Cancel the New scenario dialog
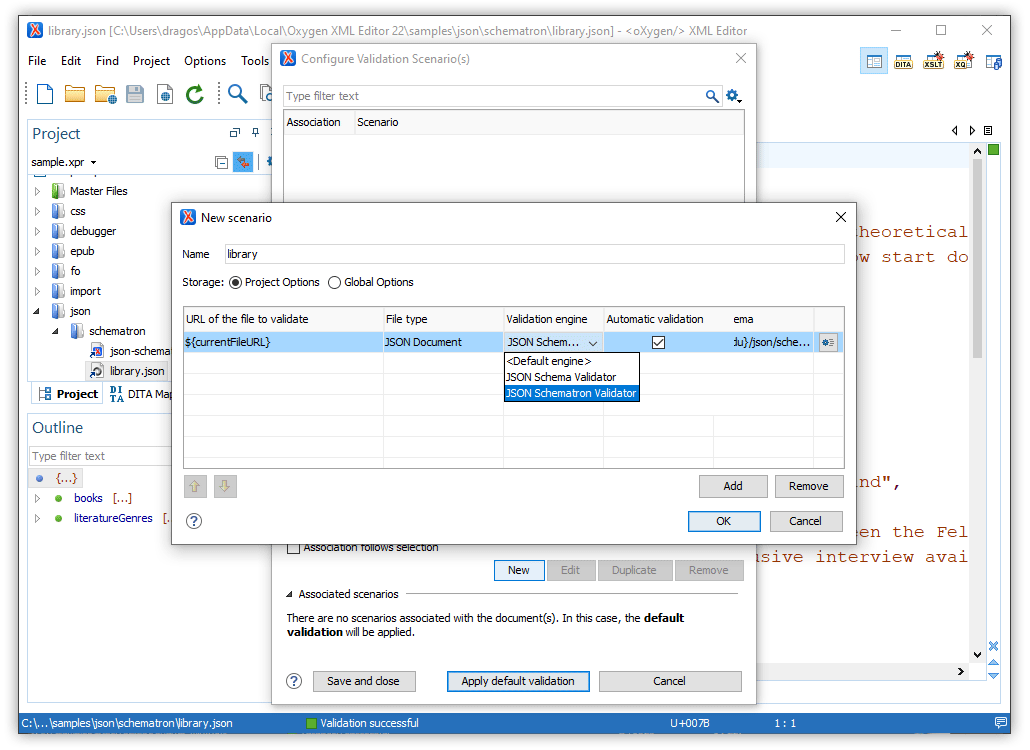This screenshot has width=1030, height=750. [805, 521]
